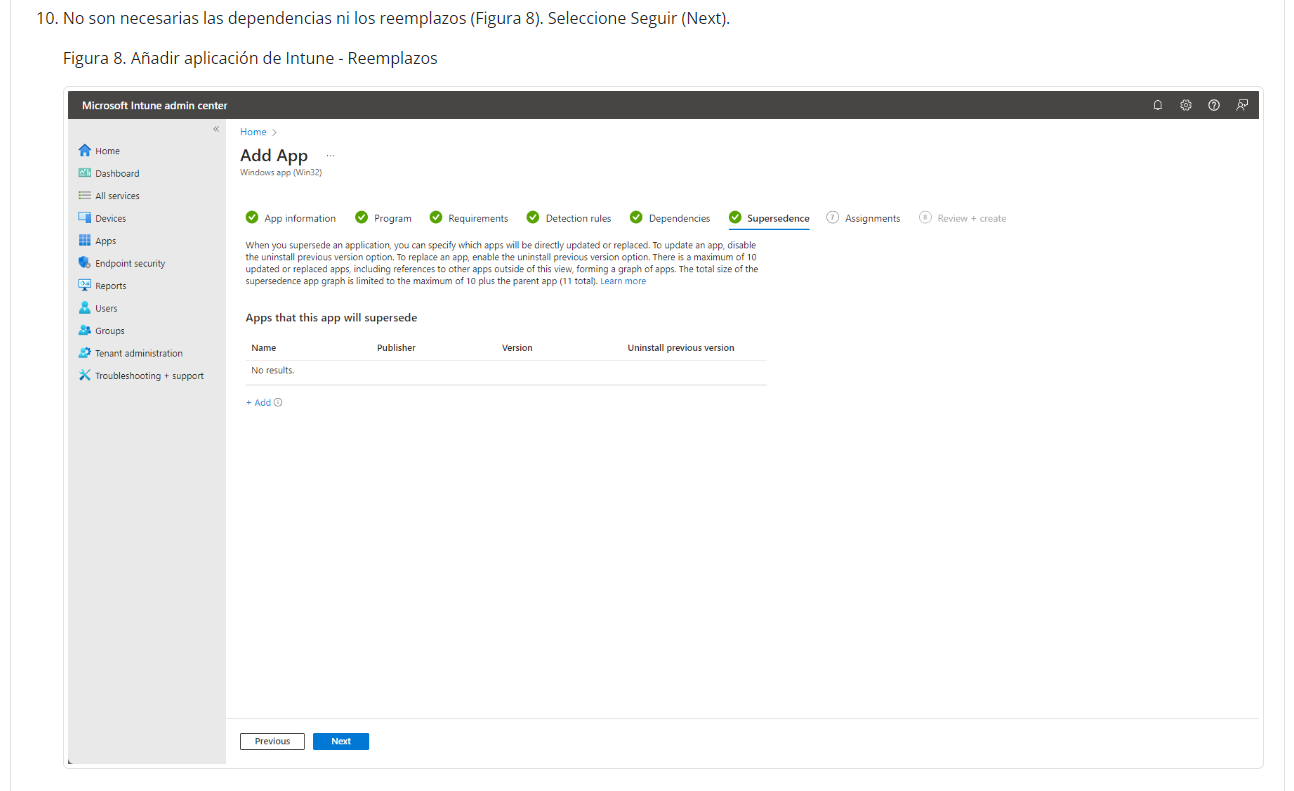Image resolution: width=1294 pixels, height=791 pixels.
Task: Click the Add App page heading
Action: 274,156
